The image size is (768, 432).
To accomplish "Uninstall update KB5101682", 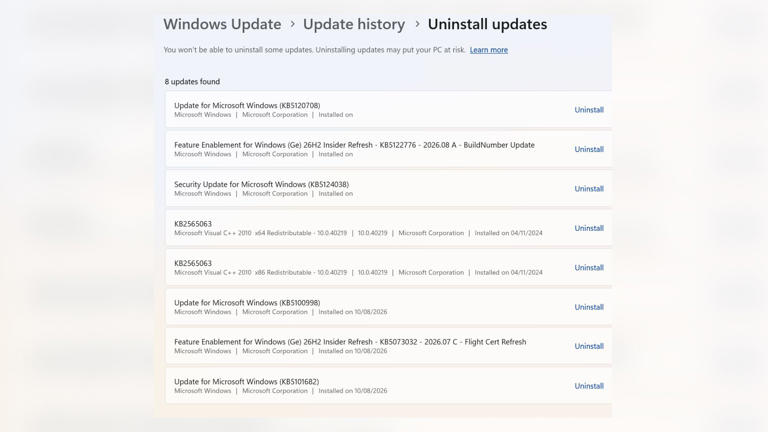I will (x=589, y=386).
